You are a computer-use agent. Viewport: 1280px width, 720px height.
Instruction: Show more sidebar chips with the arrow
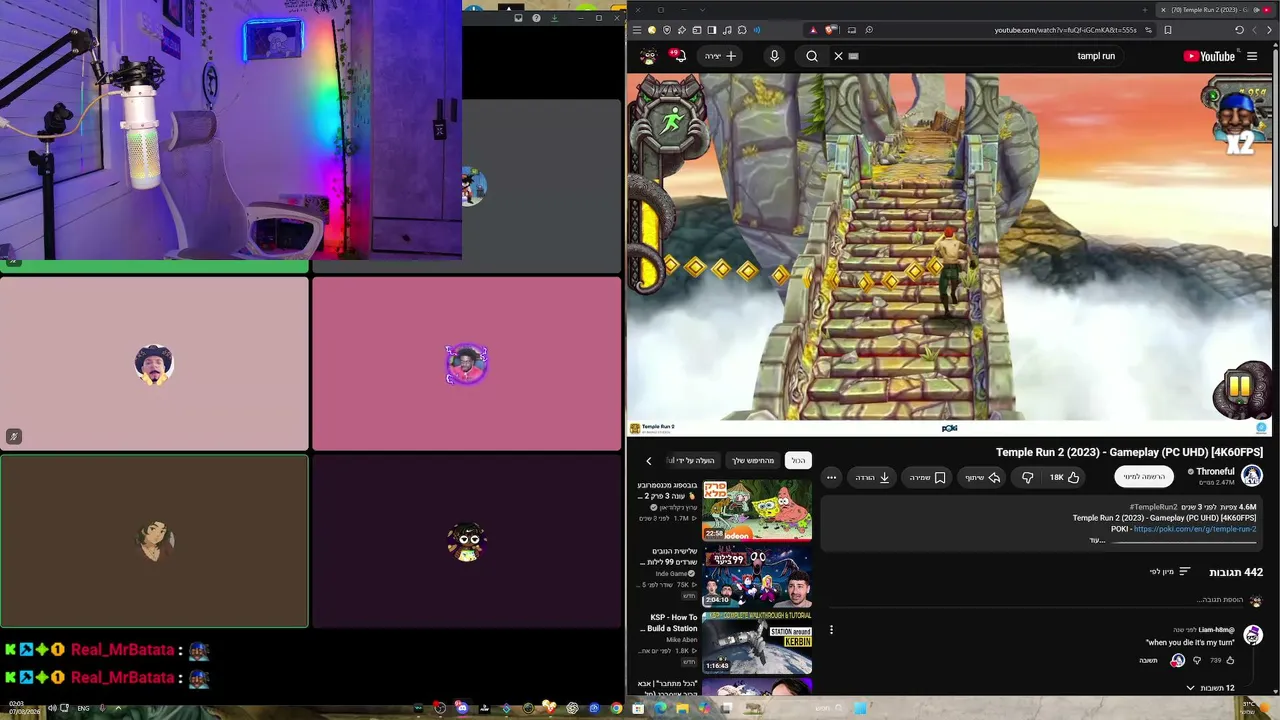648,461
